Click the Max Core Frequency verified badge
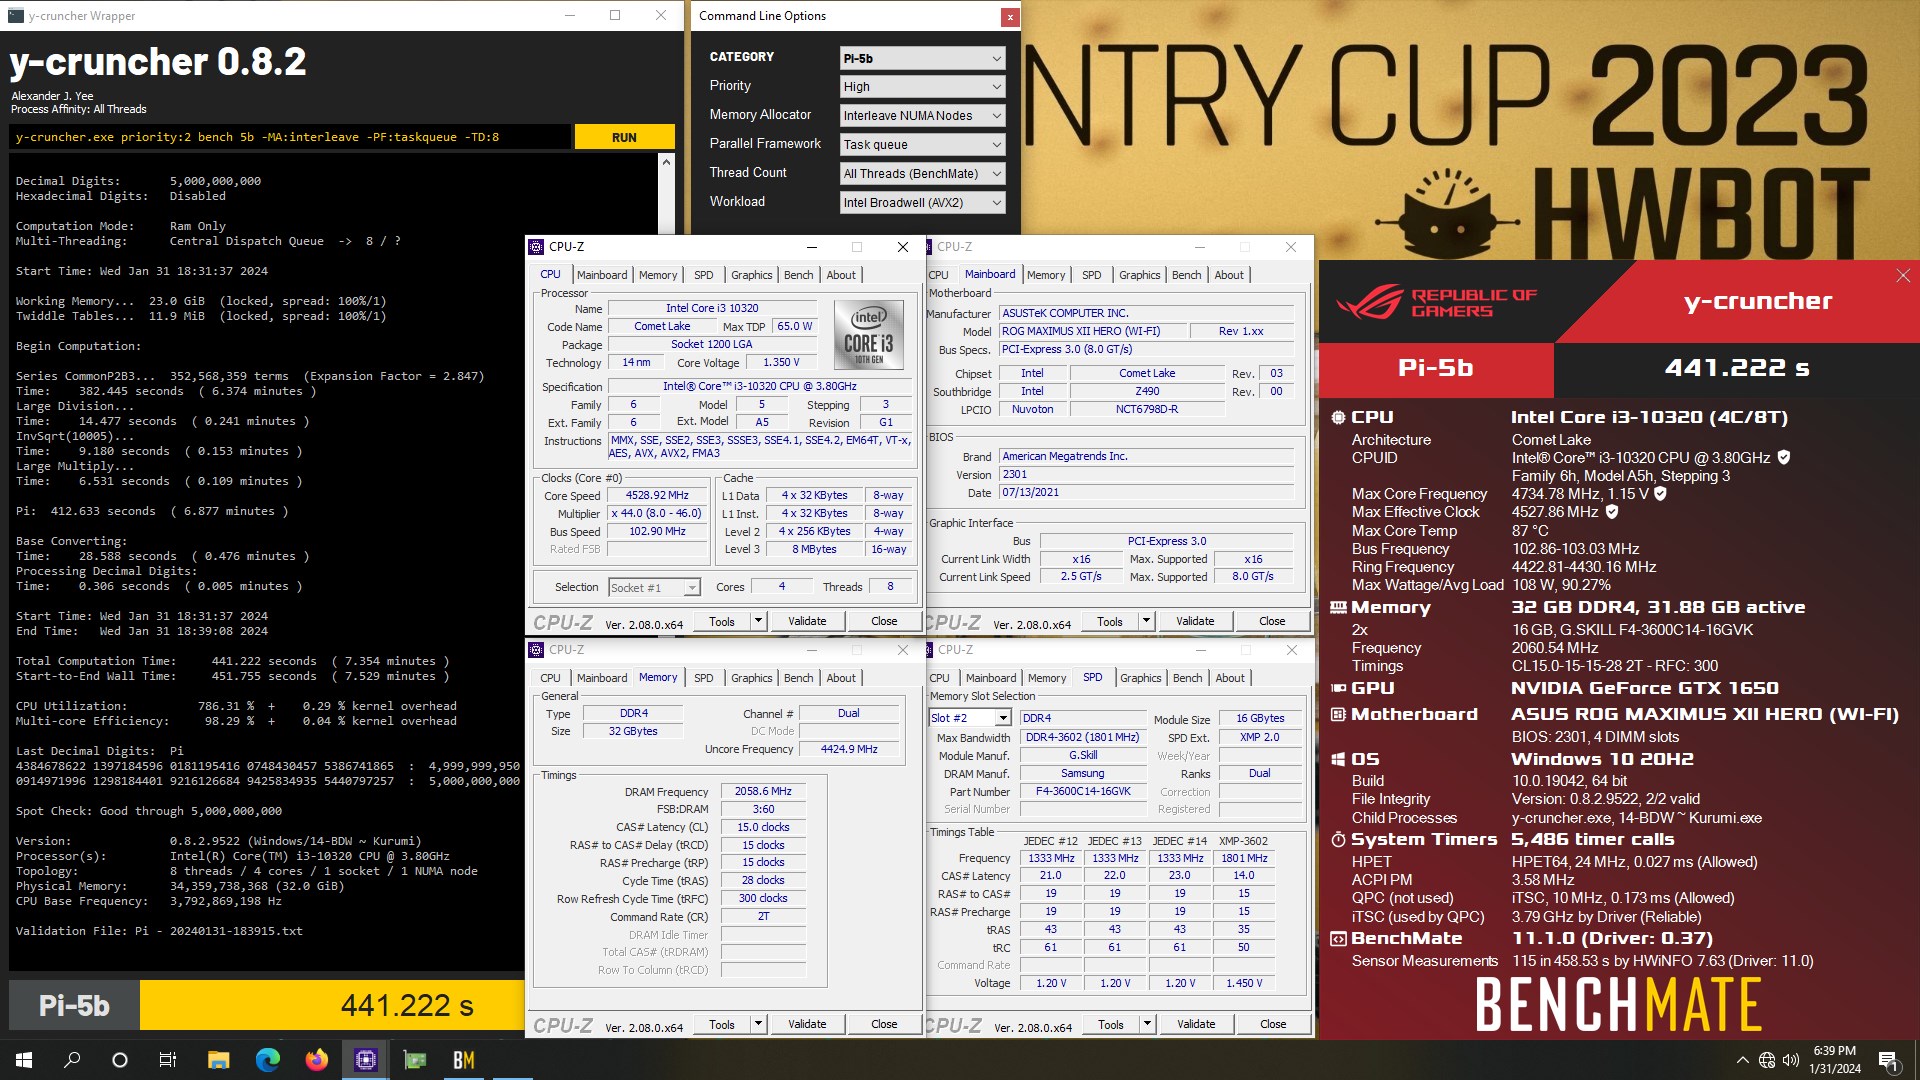The image size is (1920, 1080). pyautogui.click(x=1660, y=494)
